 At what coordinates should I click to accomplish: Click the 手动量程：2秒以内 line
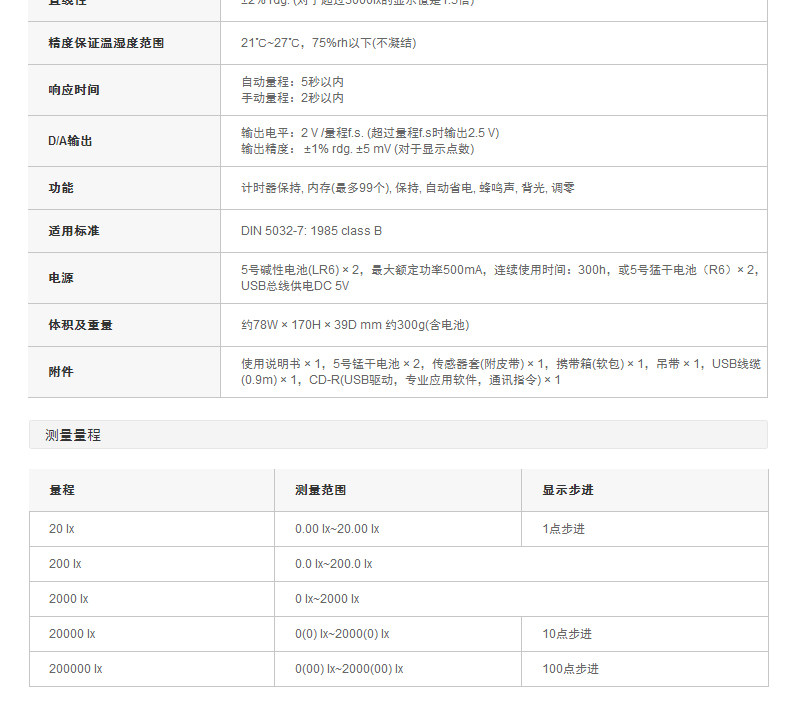click(x=292, y=98)
